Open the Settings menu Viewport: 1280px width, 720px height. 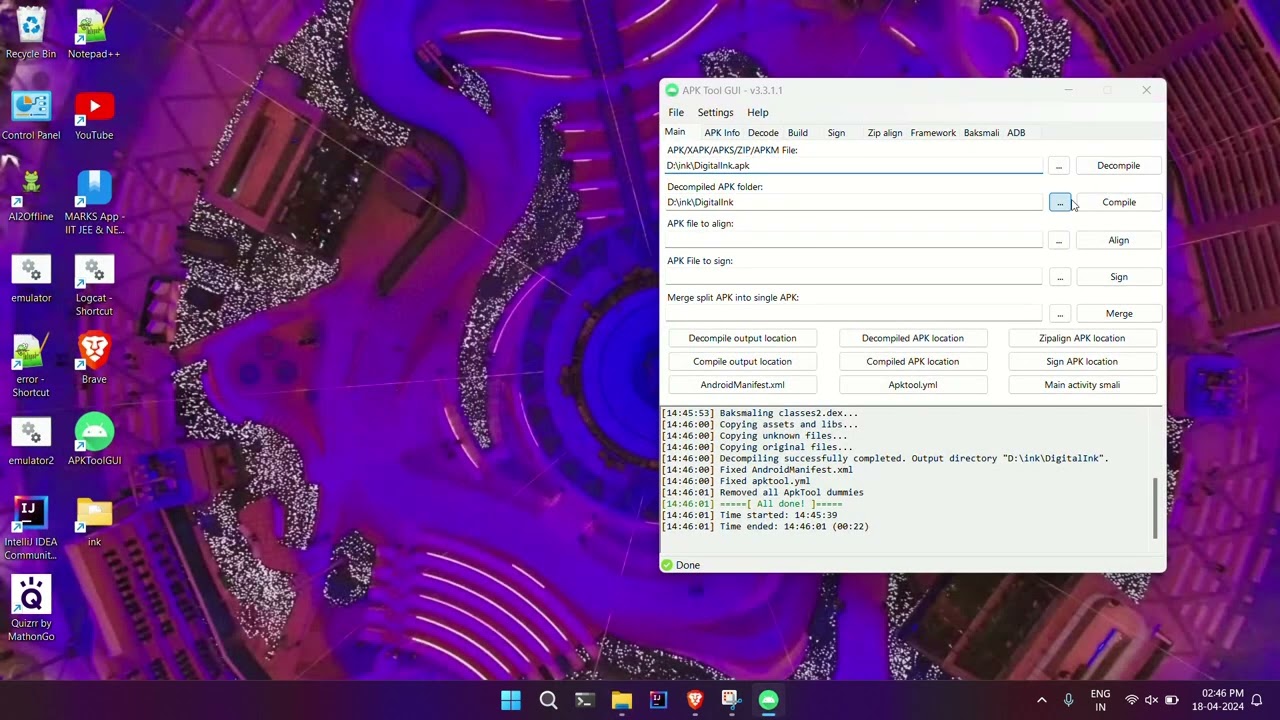click(x=715, y=112)
